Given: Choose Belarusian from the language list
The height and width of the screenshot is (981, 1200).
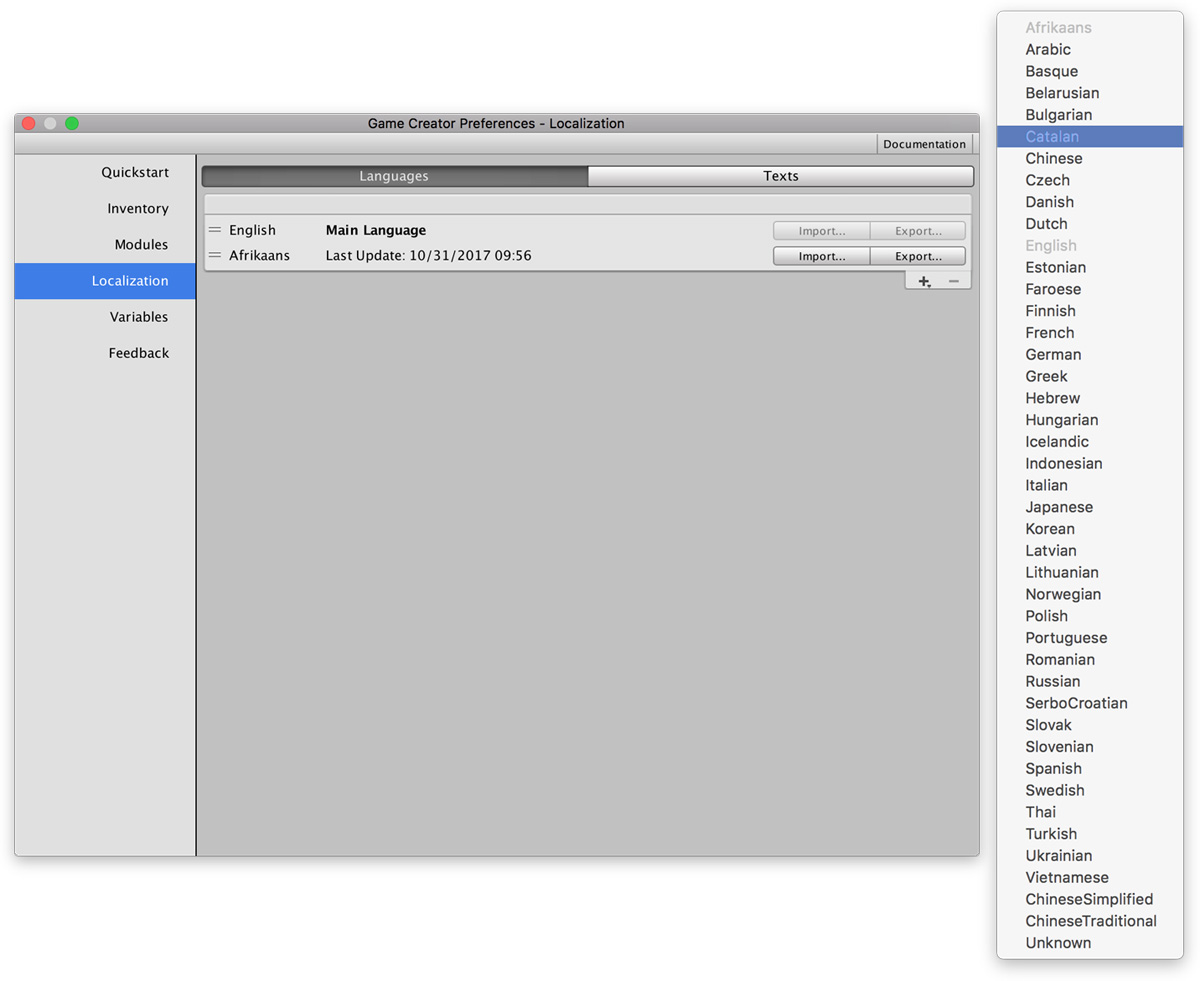Looking at the screenshot, I should coord(1090,93).
